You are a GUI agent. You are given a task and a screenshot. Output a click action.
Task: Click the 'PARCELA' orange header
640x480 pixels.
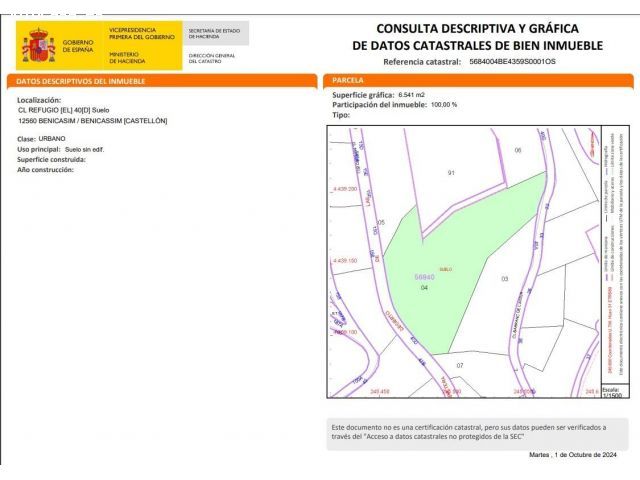(x=478, y=80)
